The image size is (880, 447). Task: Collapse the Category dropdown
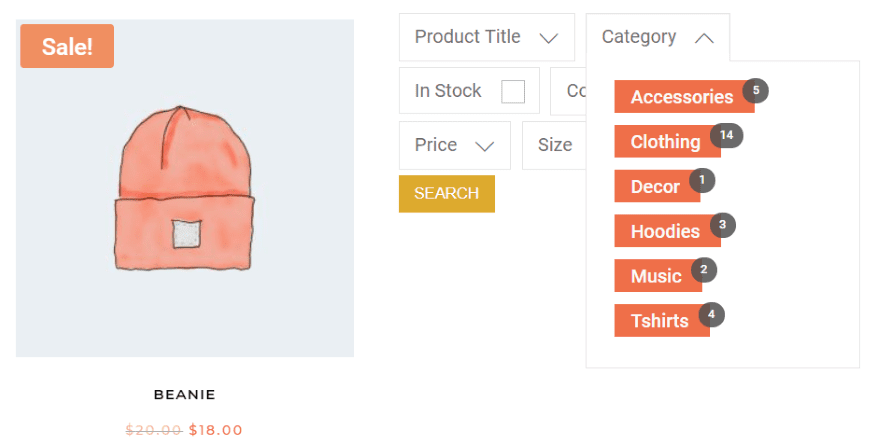[x=657, y=37]
